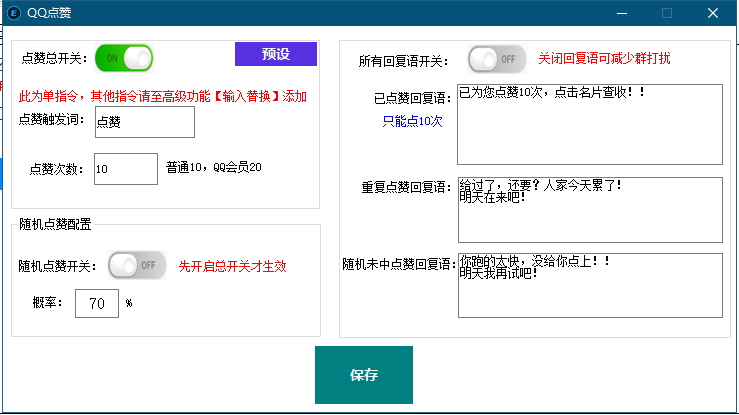Click the 随机点赞配置 group title
This screenshot has width=739, height=415.
pos(56,224)
